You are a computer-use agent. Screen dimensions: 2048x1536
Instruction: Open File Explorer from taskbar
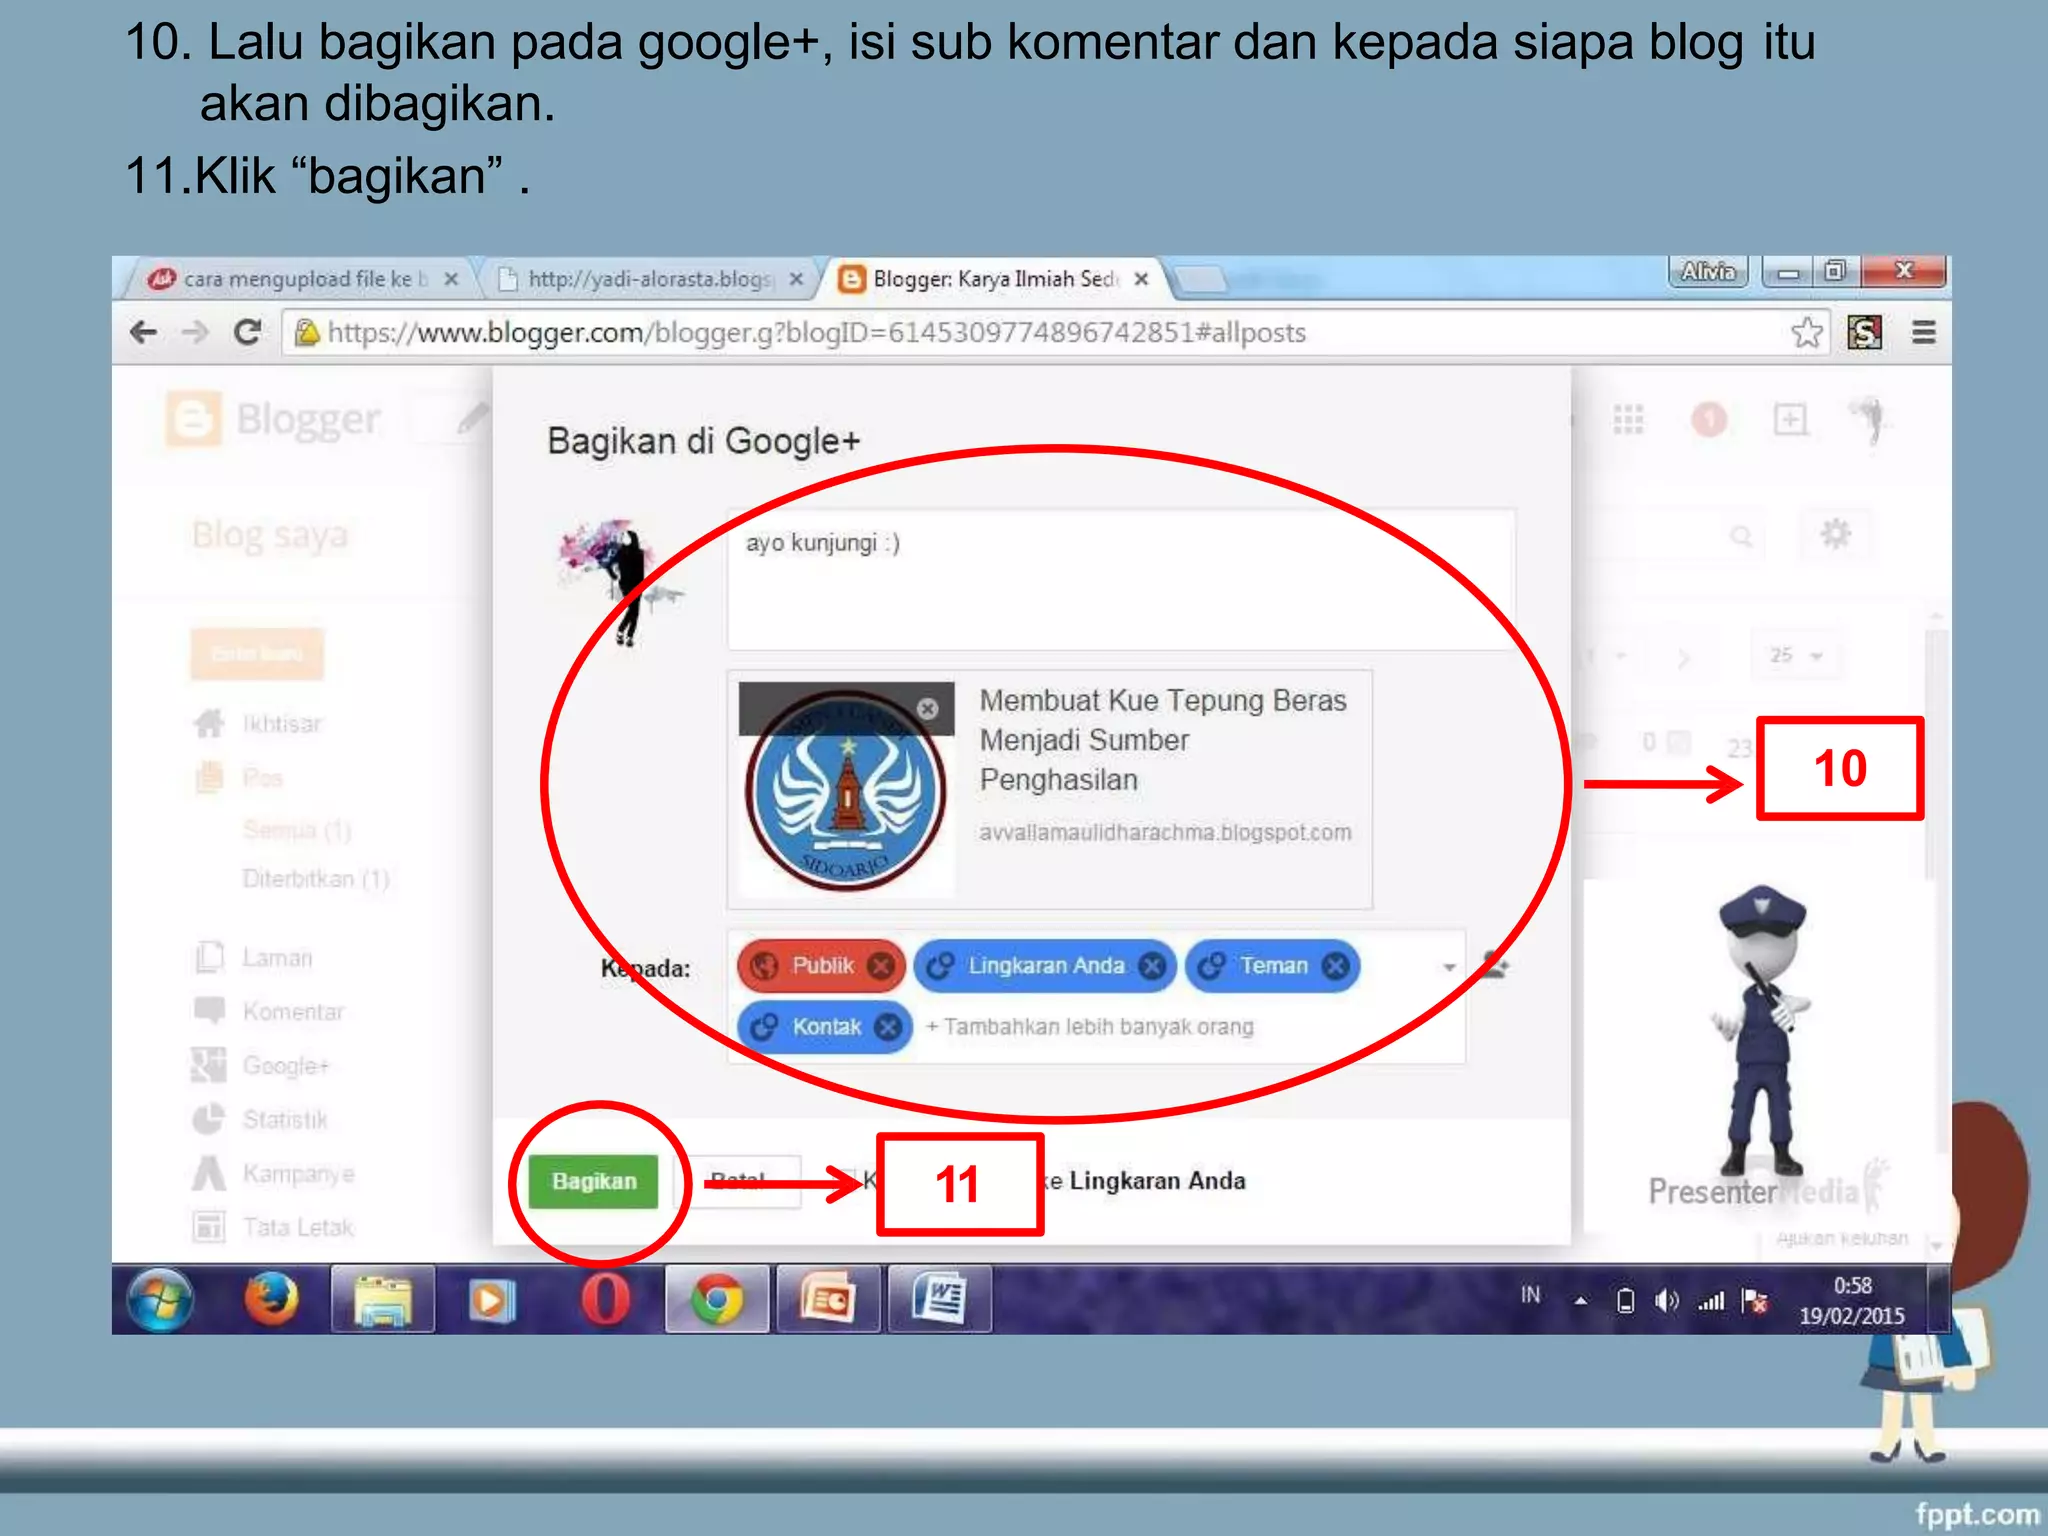383,1300
